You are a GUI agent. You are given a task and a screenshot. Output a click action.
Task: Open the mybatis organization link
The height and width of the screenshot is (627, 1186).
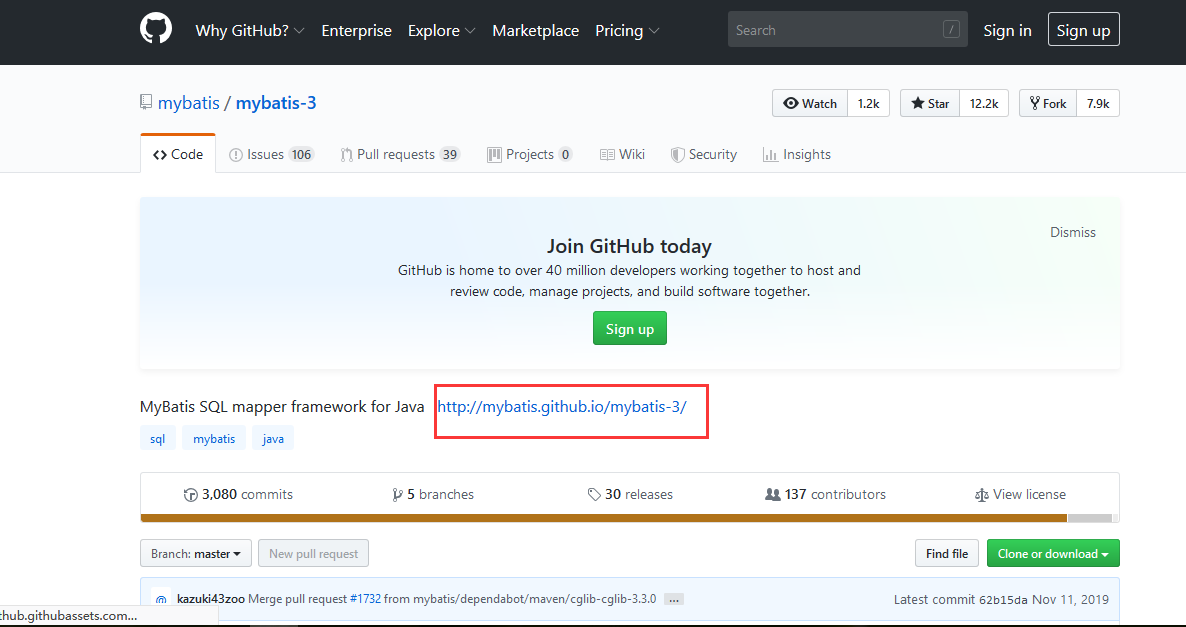tap(188, 103)
